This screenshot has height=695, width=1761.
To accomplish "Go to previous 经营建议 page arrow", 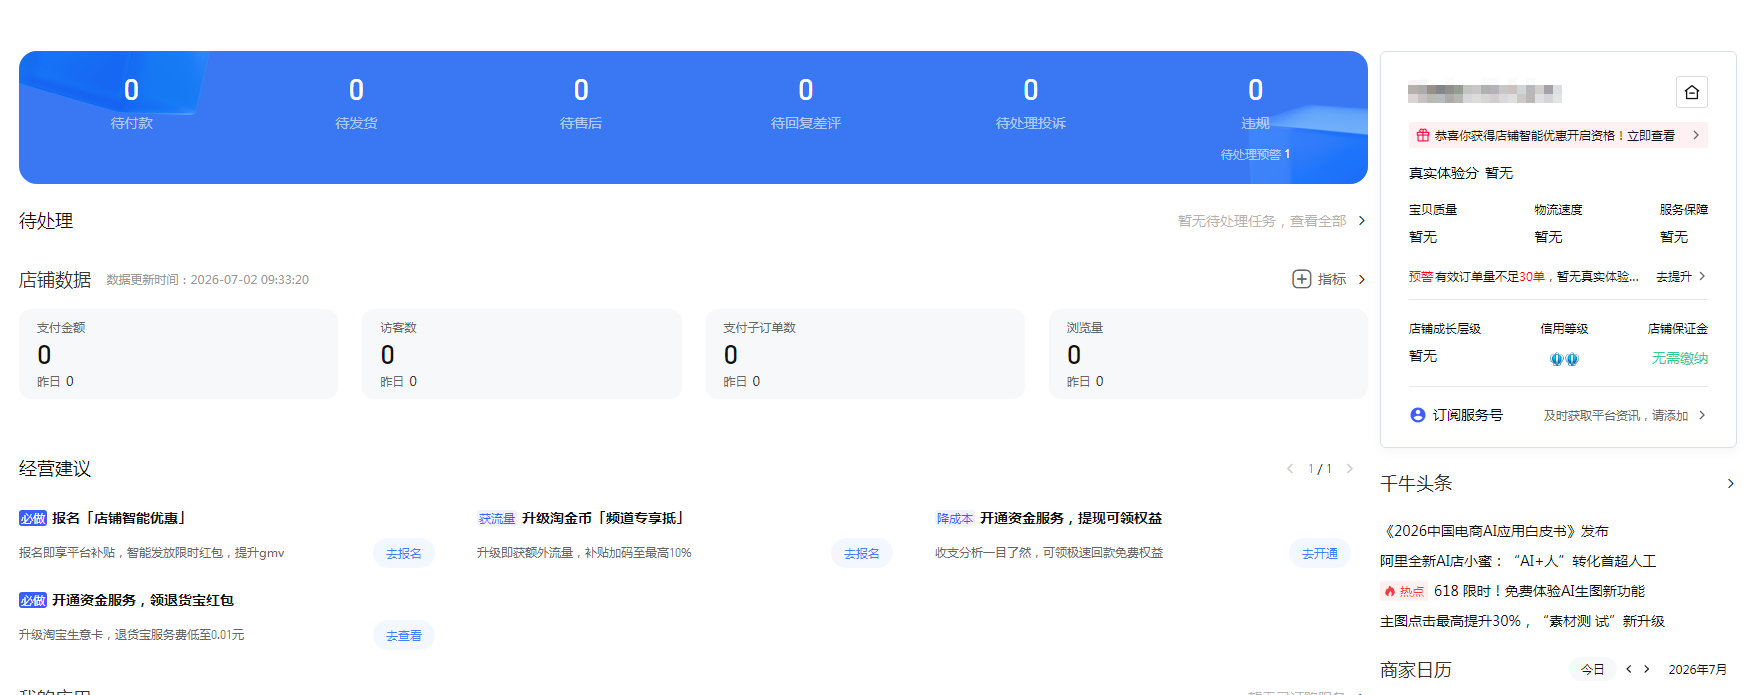I will pyautogui.click(x=1290, y=468).
